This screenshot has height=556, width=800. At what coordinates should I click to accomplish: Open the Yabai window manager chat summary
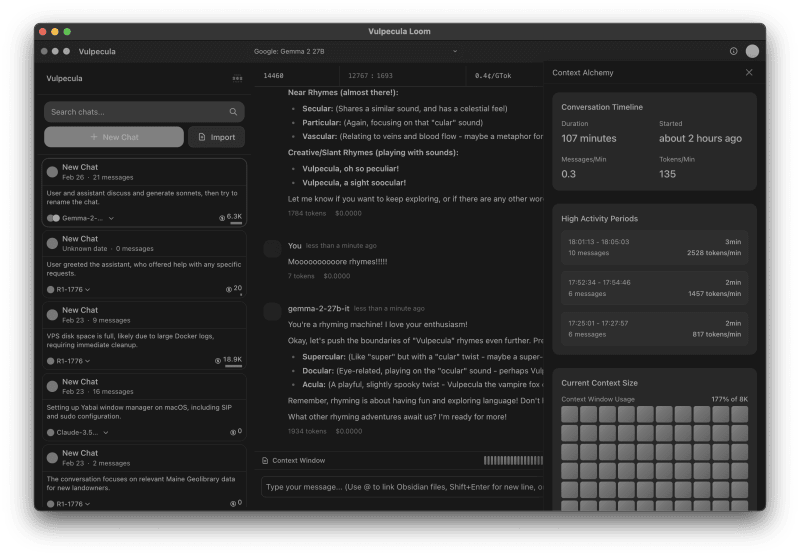point(139,412)
